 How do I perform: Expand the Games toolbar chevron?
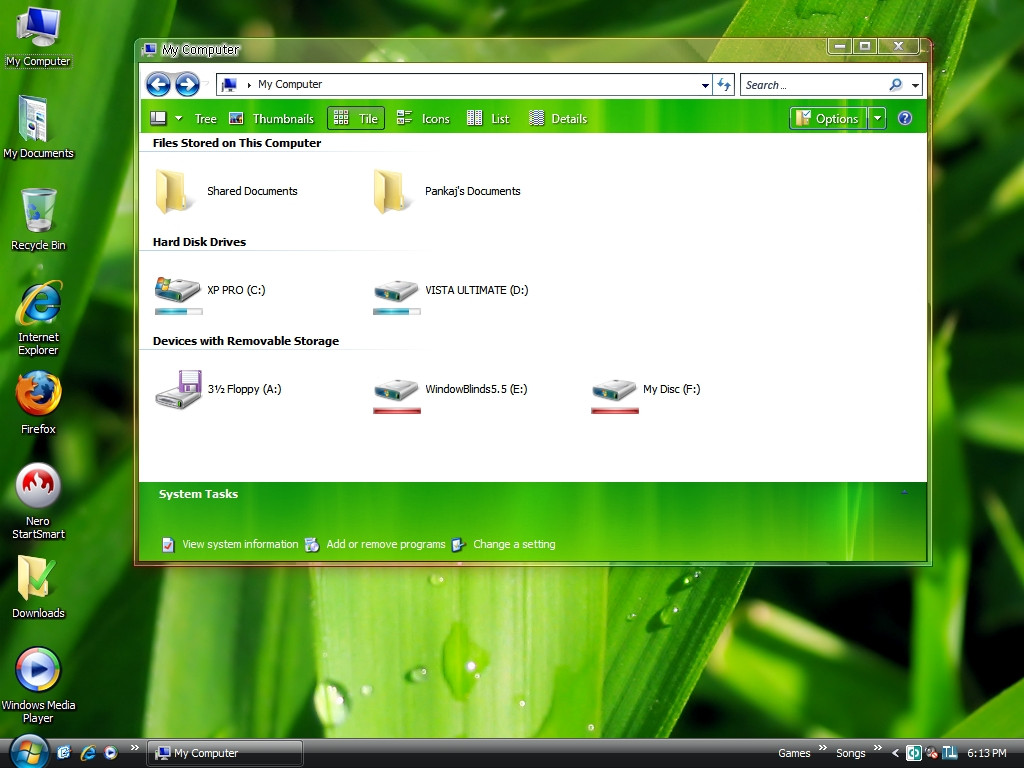point(822,748)
